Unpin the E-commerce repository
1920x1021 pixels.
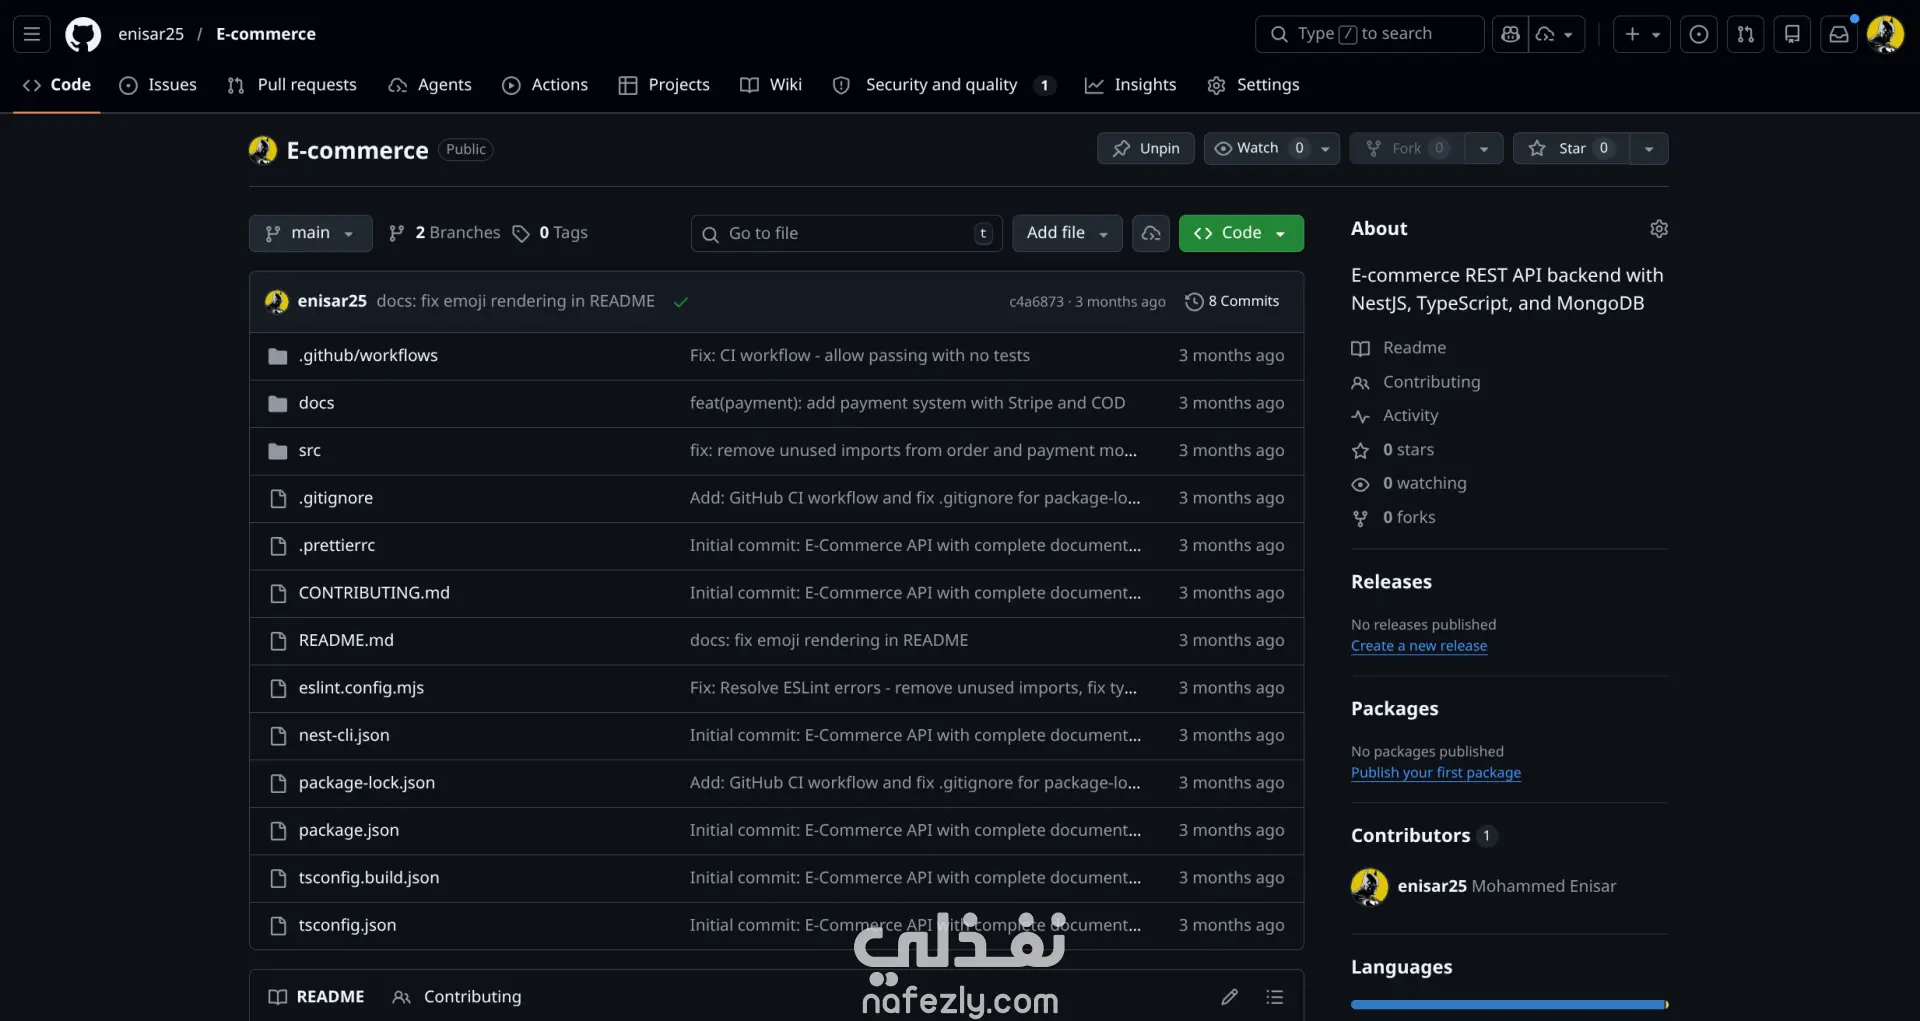coord(1146,148)
